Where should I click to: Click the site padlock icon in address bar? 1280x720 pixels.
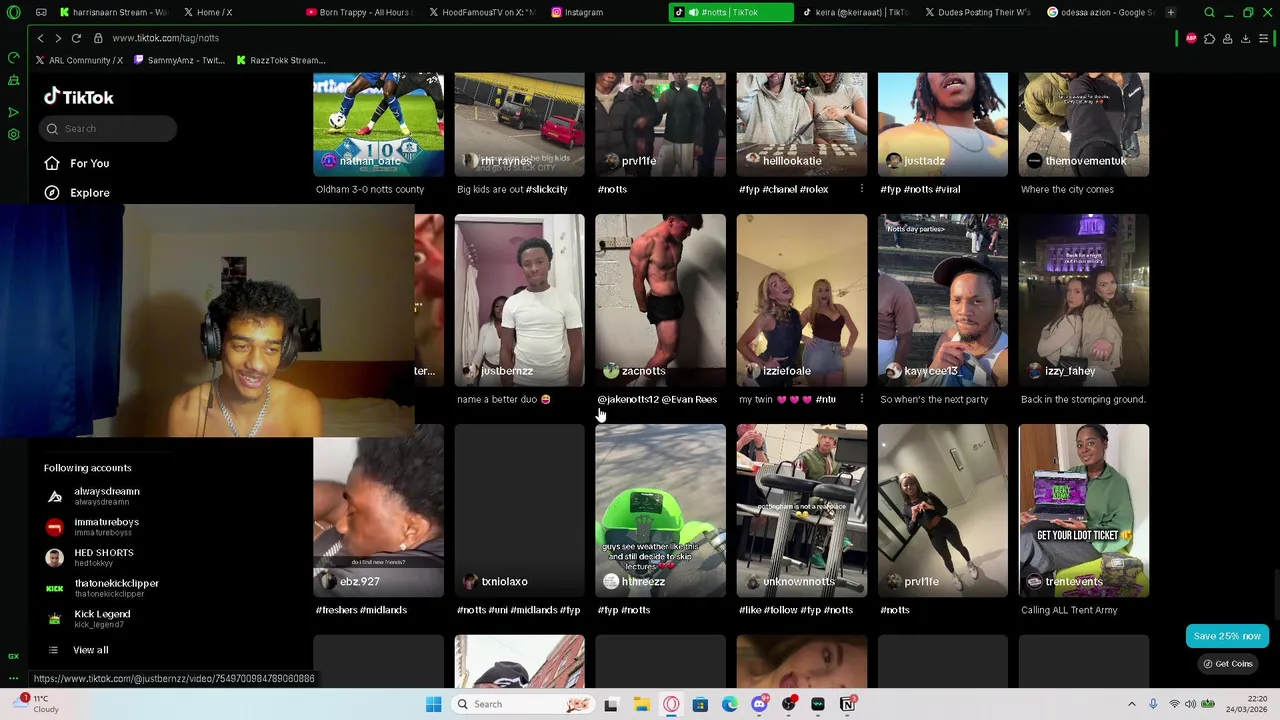[98, 38]
